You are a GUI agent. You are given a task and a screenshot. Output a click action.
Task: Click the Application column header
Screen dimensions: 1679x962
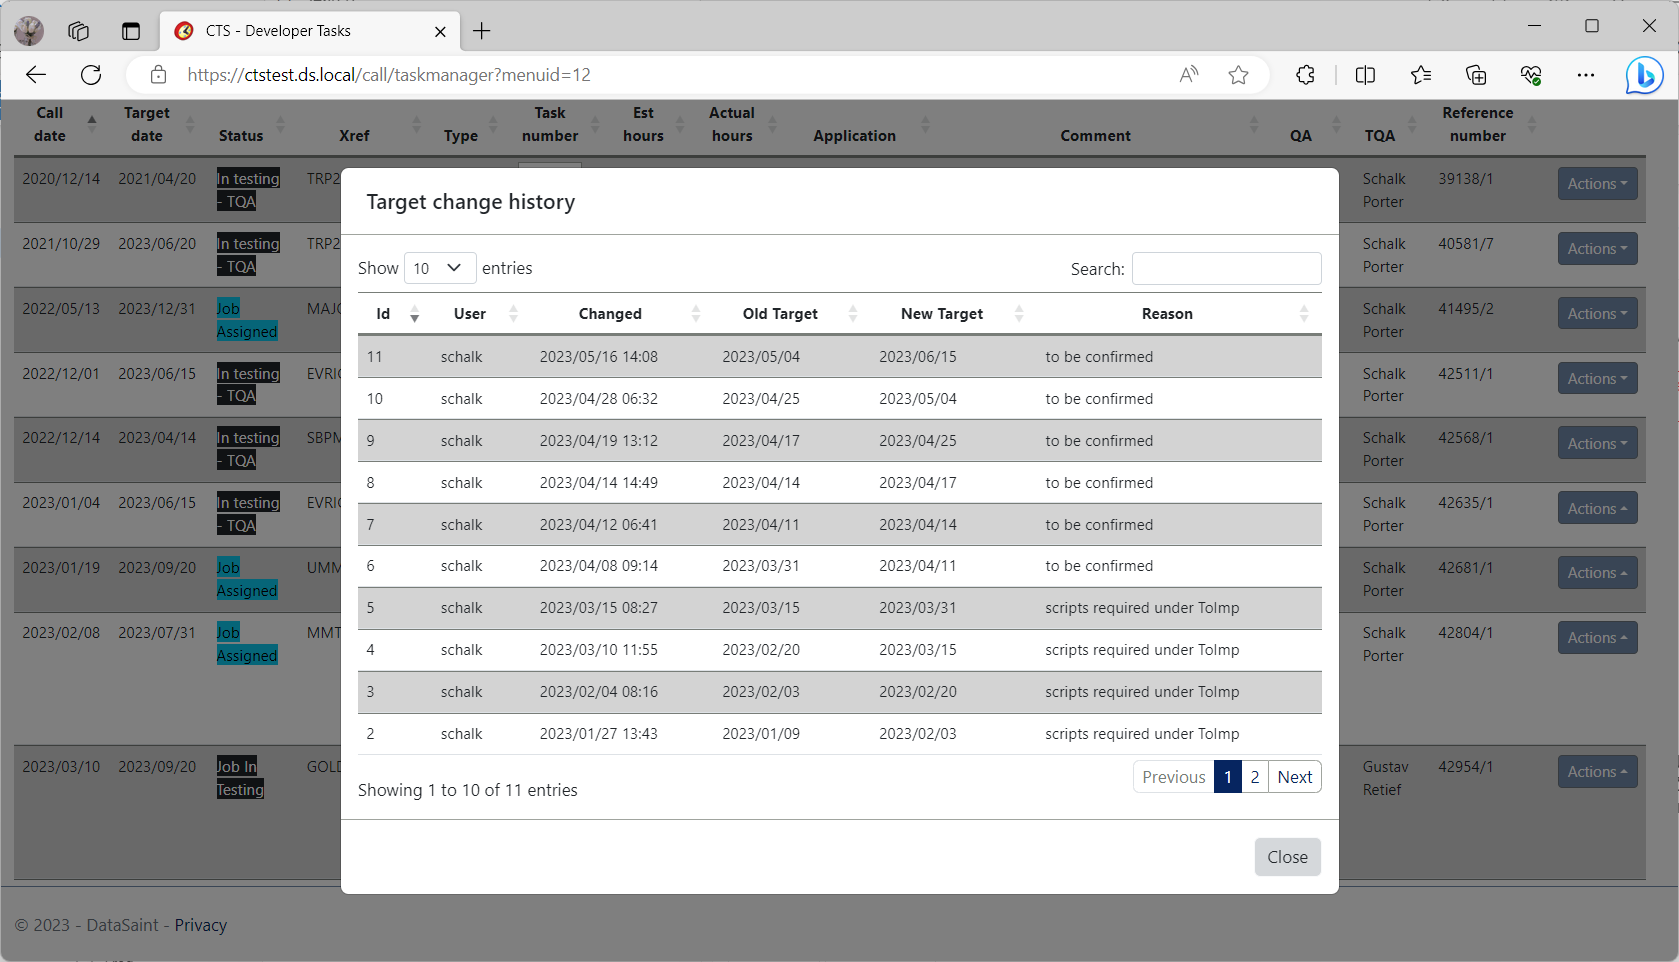coord(854,136)
